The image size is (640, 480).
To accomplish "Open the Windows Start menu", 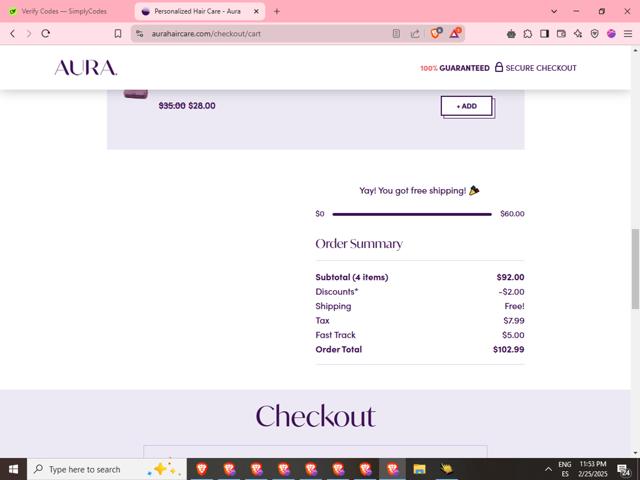I will (13, 469).
